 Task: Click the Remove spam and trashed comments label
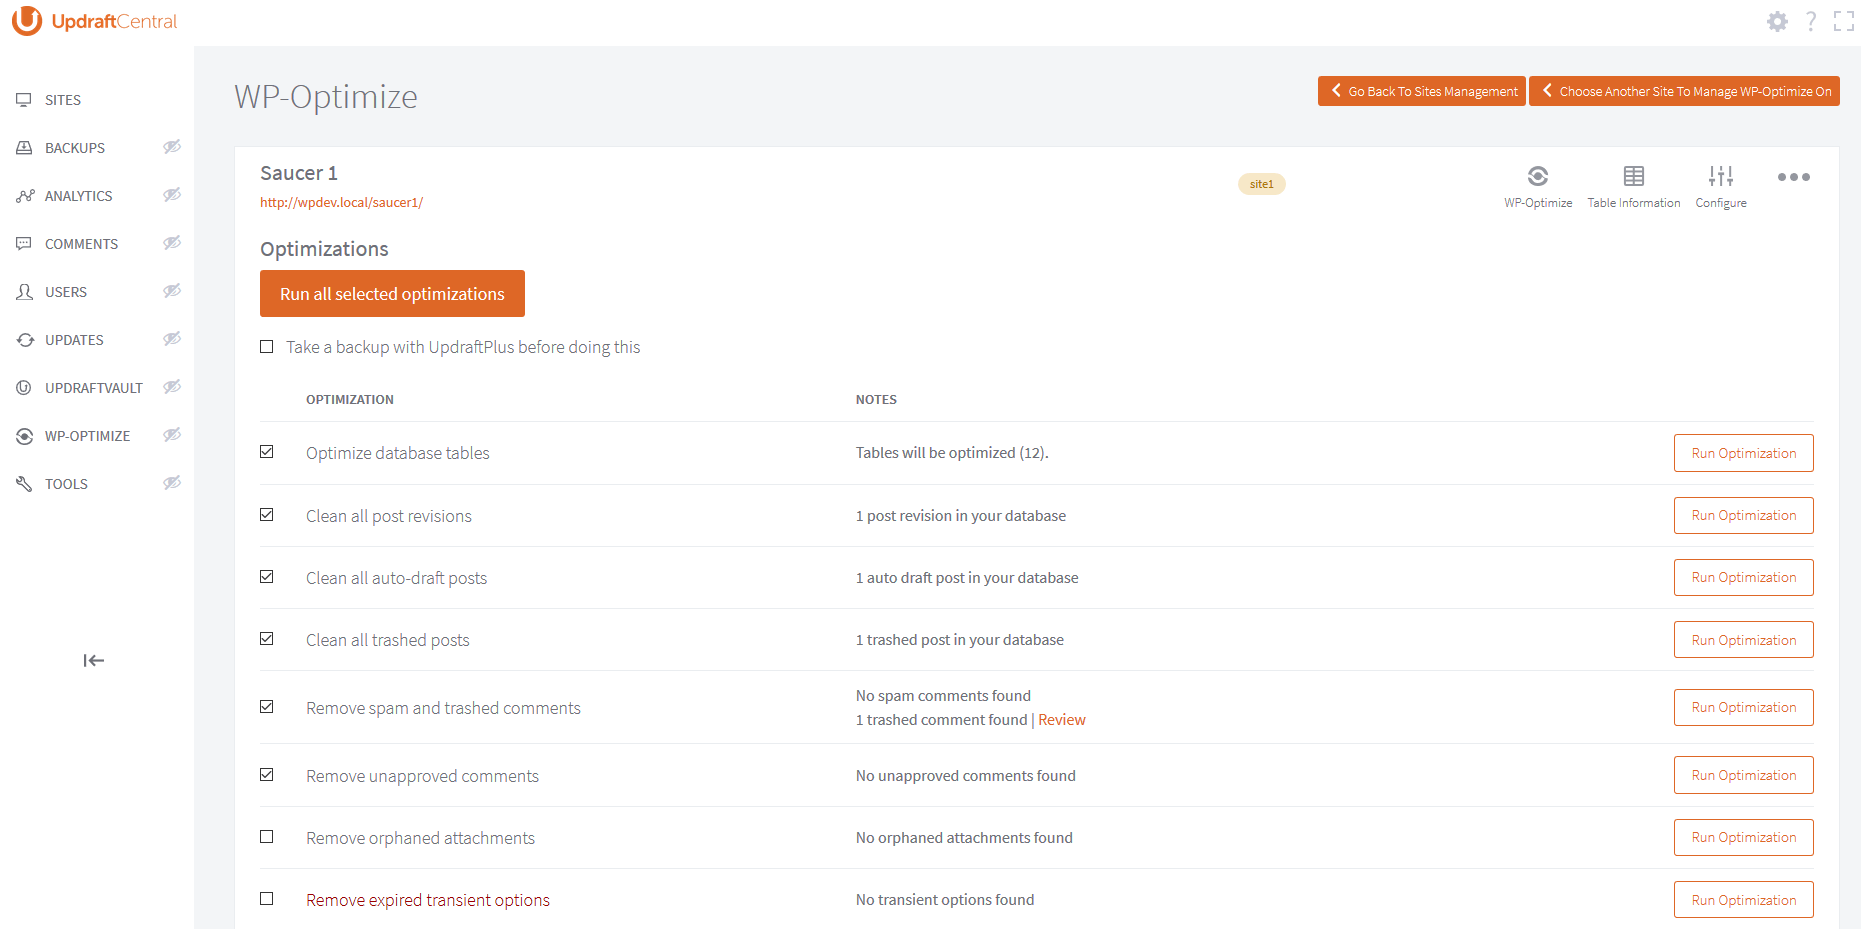coord(443,708)
